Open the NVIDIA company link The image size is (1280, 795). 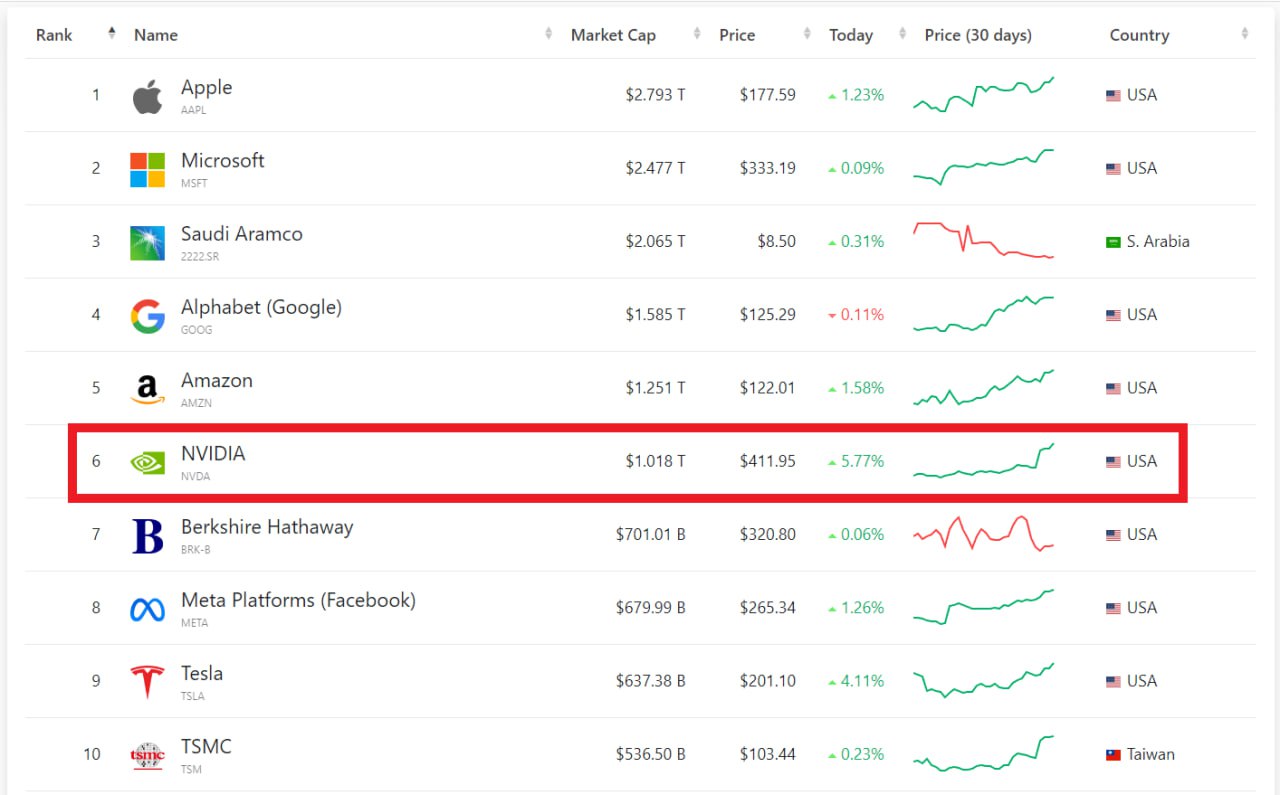[x=213, y=454]
